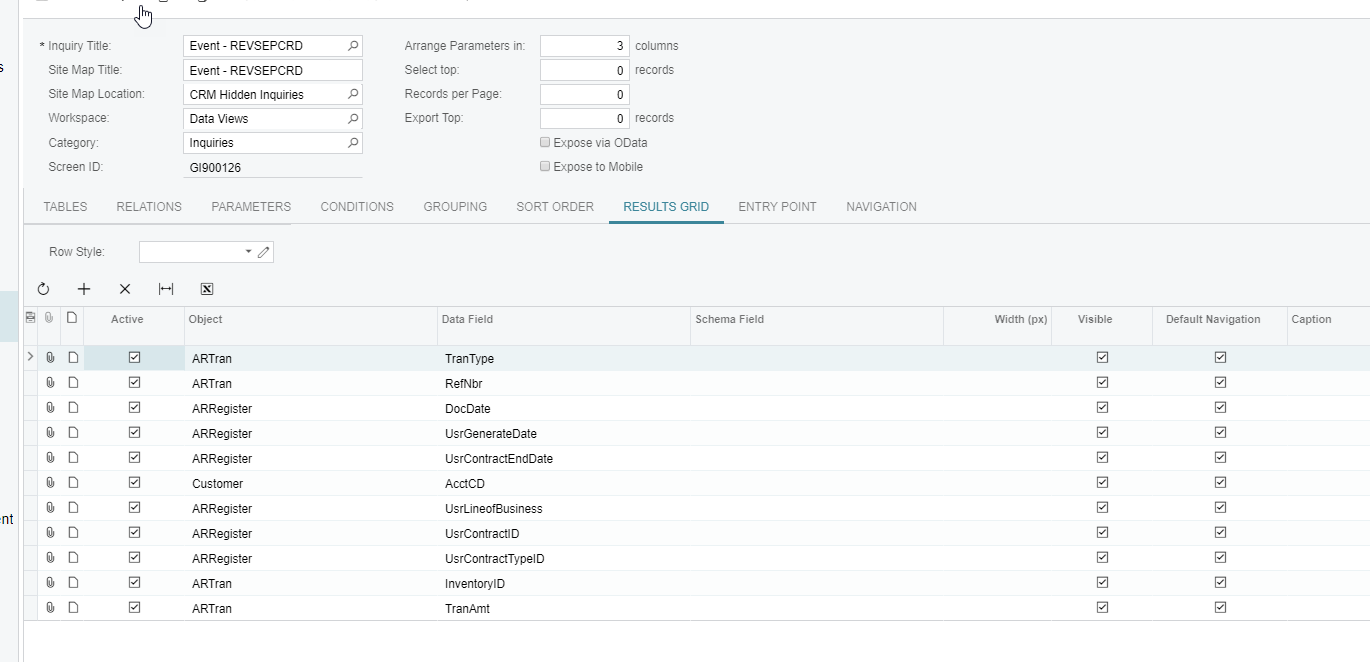Open the Category lookup selector
This screenshot has height=662, width=1370.
pos(353,143)
